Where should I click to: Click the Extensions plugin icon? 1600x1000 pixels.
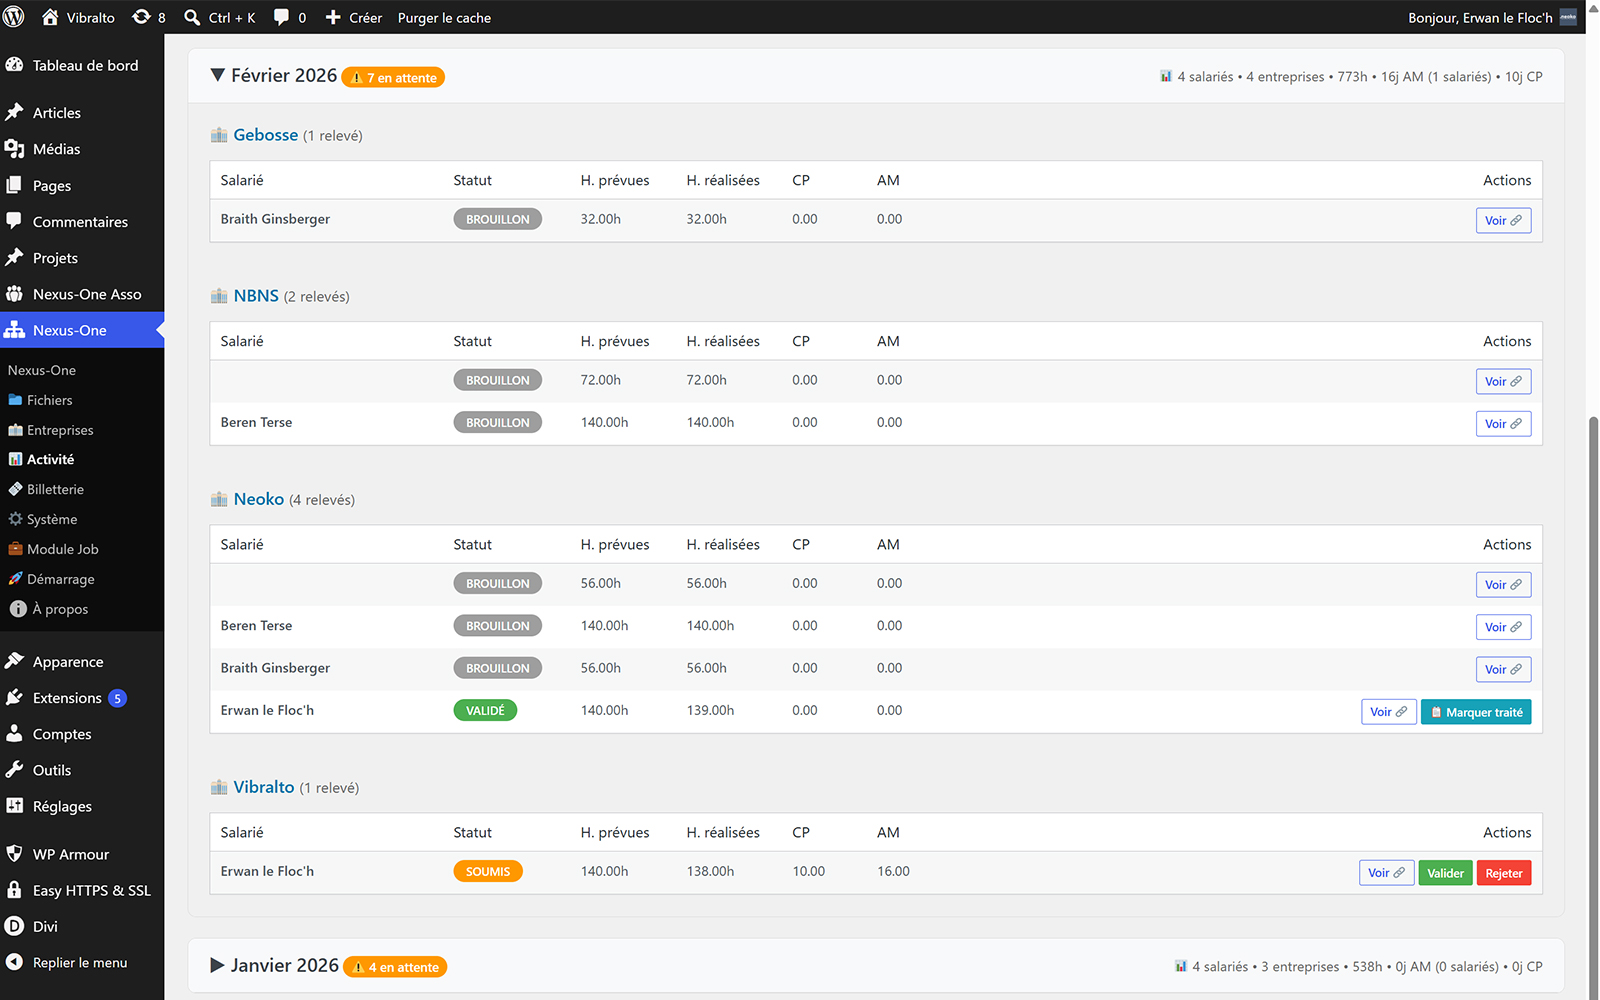(x=14, y=697)
